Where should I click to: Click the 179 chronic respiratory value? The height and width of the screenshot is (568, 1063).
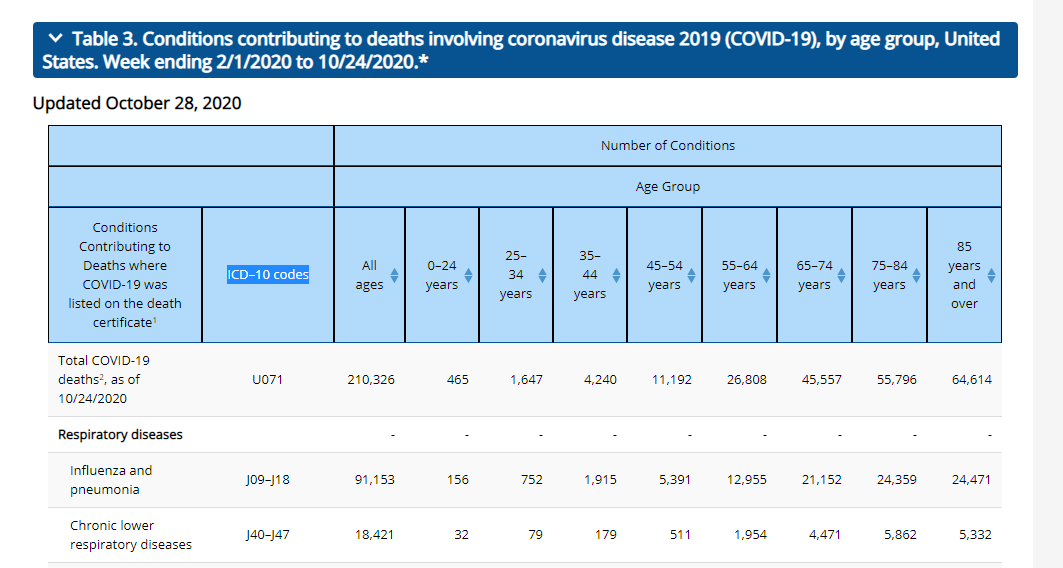point(605,535)
